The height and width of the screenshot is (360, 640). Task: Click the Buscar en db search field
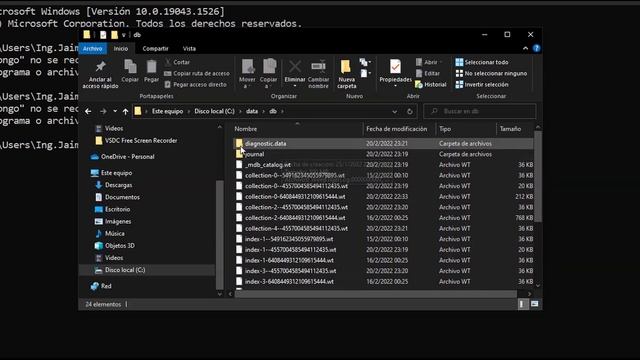pos(480,111)
